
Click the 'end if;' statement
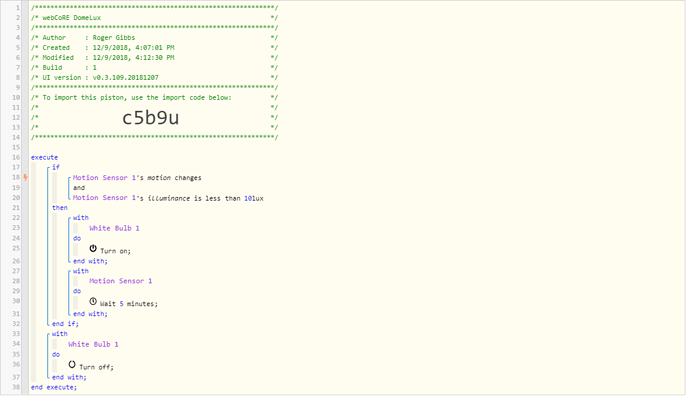click(65, 324)
